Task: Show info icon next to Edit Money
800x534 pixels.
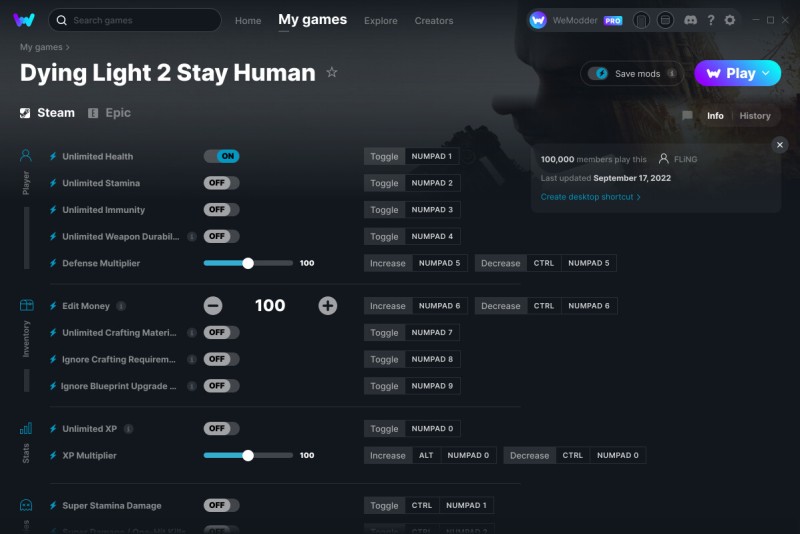Action: tap(121, 306)
